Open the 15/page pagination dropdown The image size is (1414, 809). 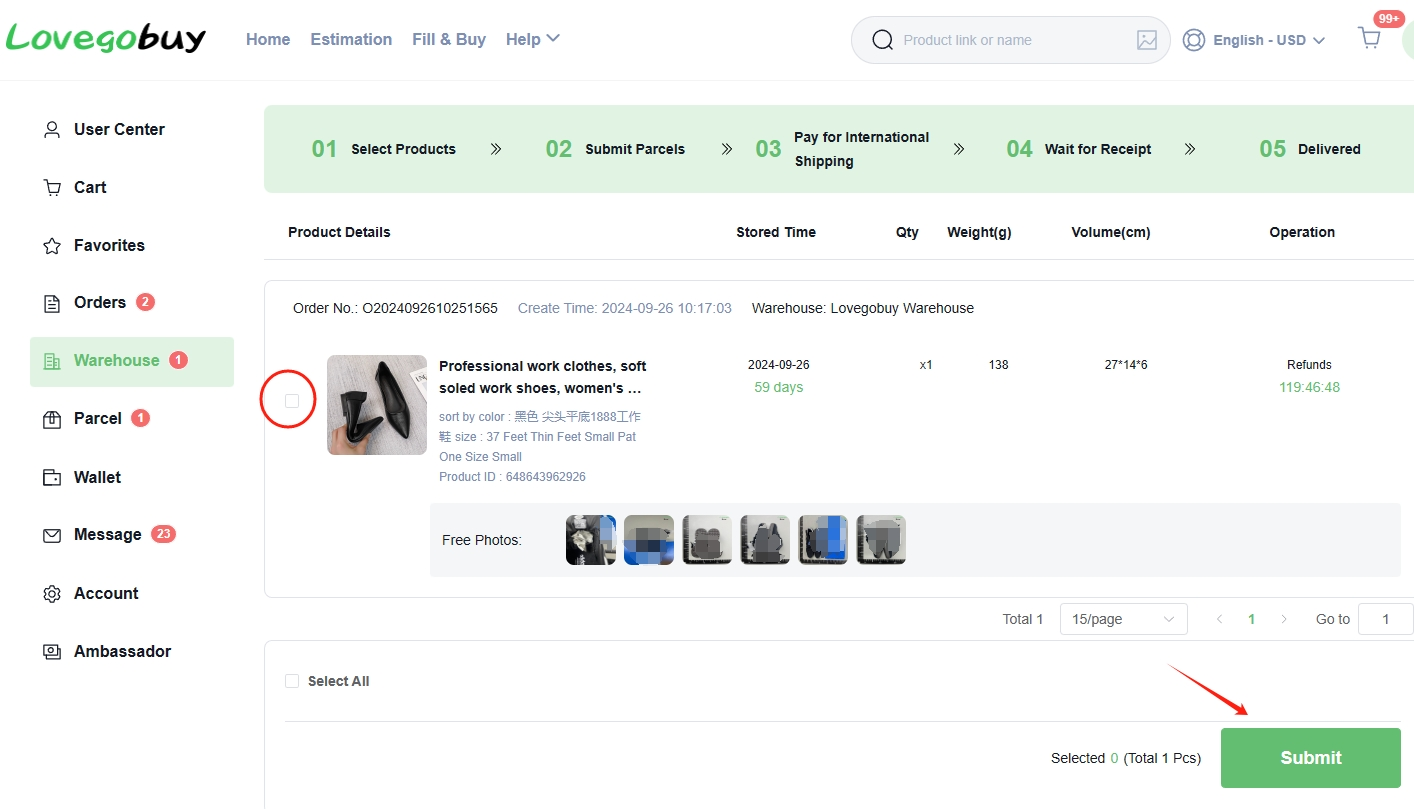pyautogui.click(x=1124, y=619)
